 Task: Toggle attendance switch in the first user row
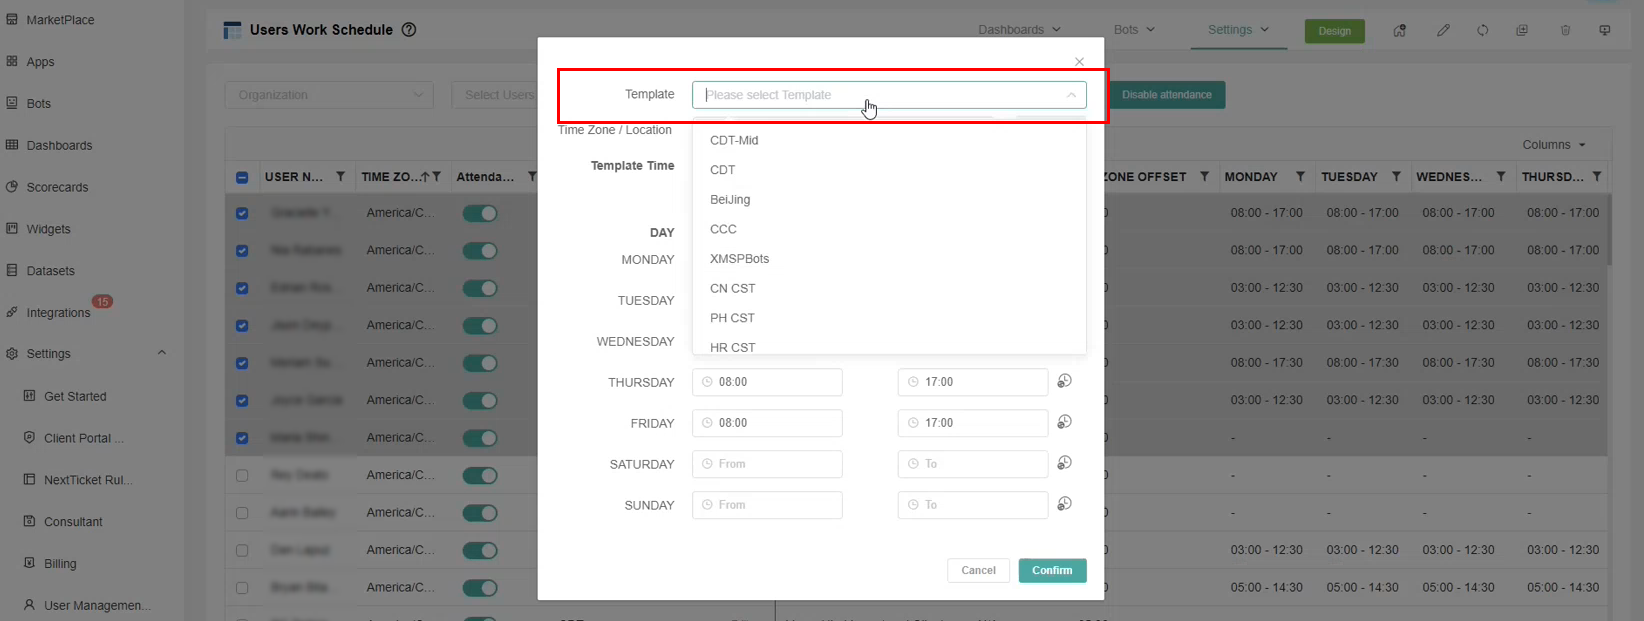(x=480, y=213)
